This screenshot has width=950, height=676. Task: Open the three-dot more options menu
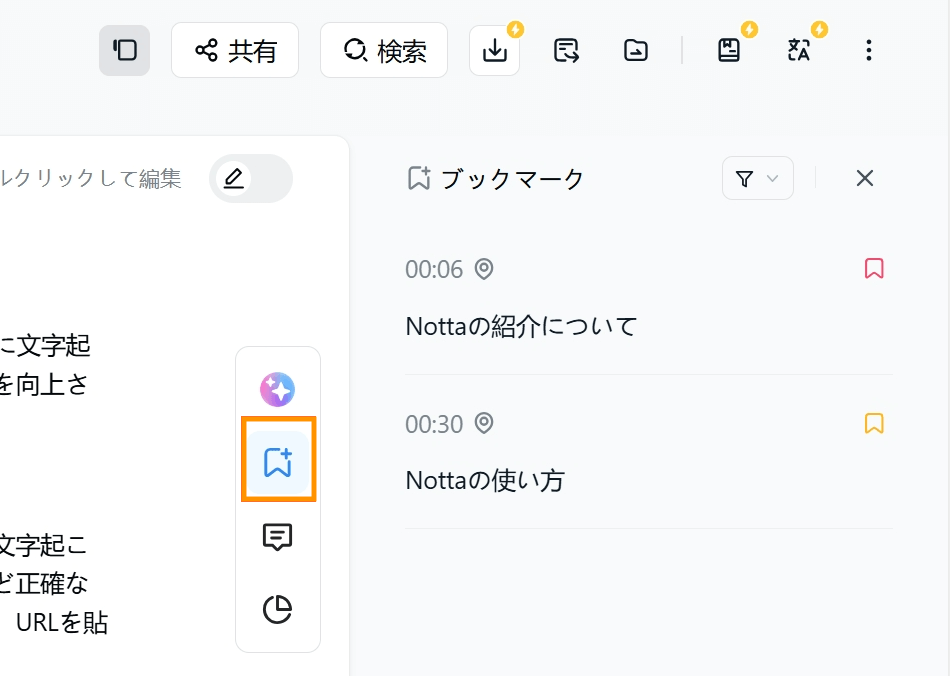click(x=869, y=50)
